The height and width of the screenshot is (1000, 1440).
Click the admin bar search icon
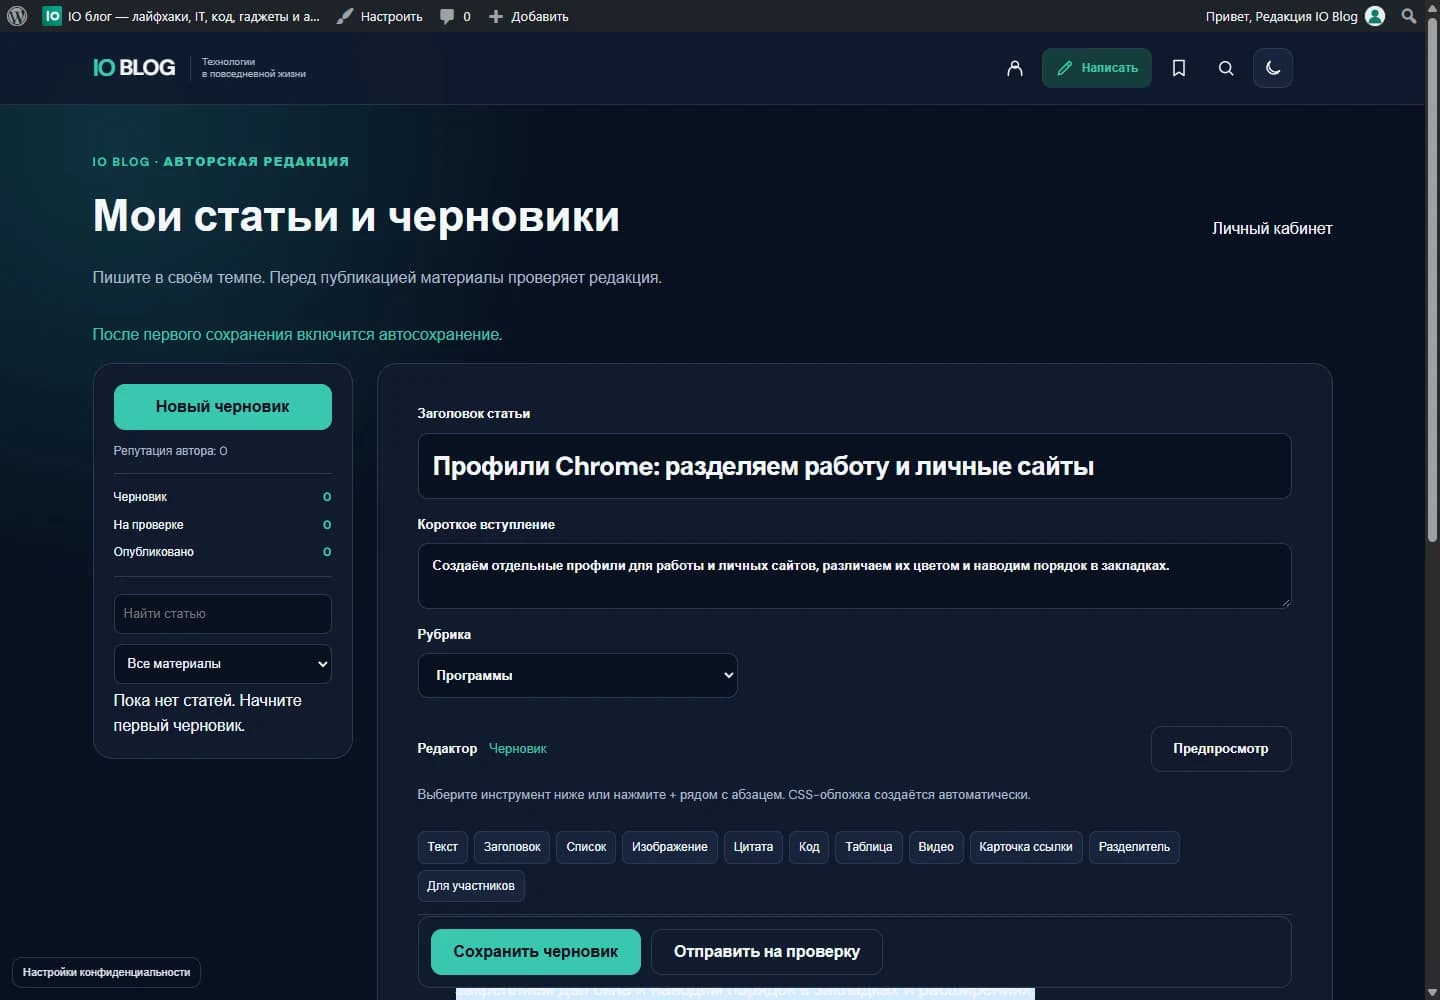point(1409,16)
